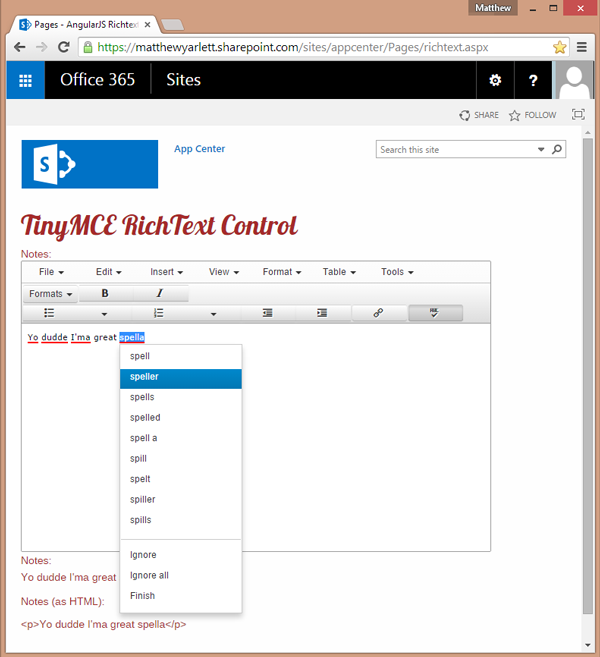Open the help question mark icon
The height and width of the screenshot is (657, 600).
point(533,80)
